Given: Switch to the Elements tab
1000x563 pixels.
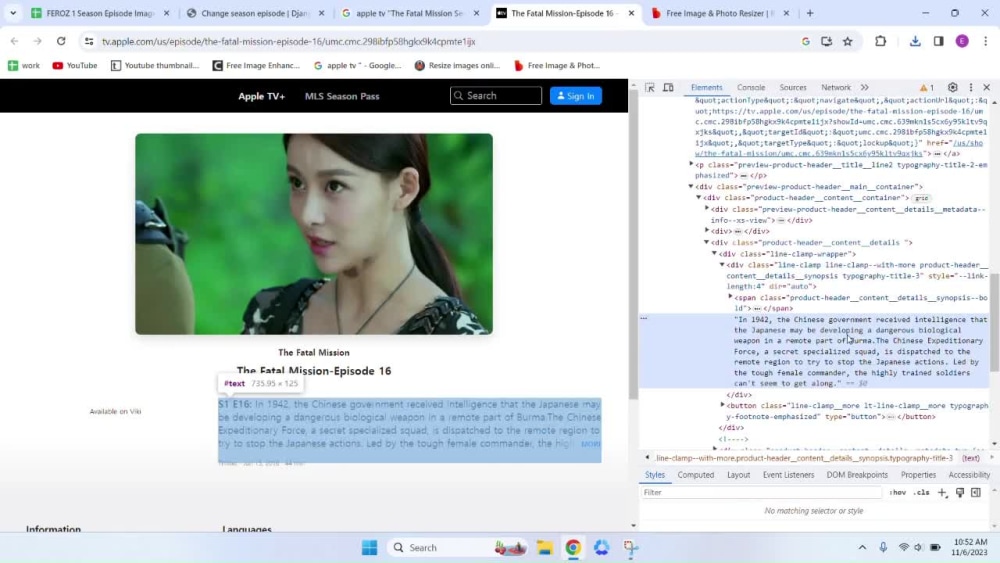Looking at the screenshot, I should pos(707,87).
